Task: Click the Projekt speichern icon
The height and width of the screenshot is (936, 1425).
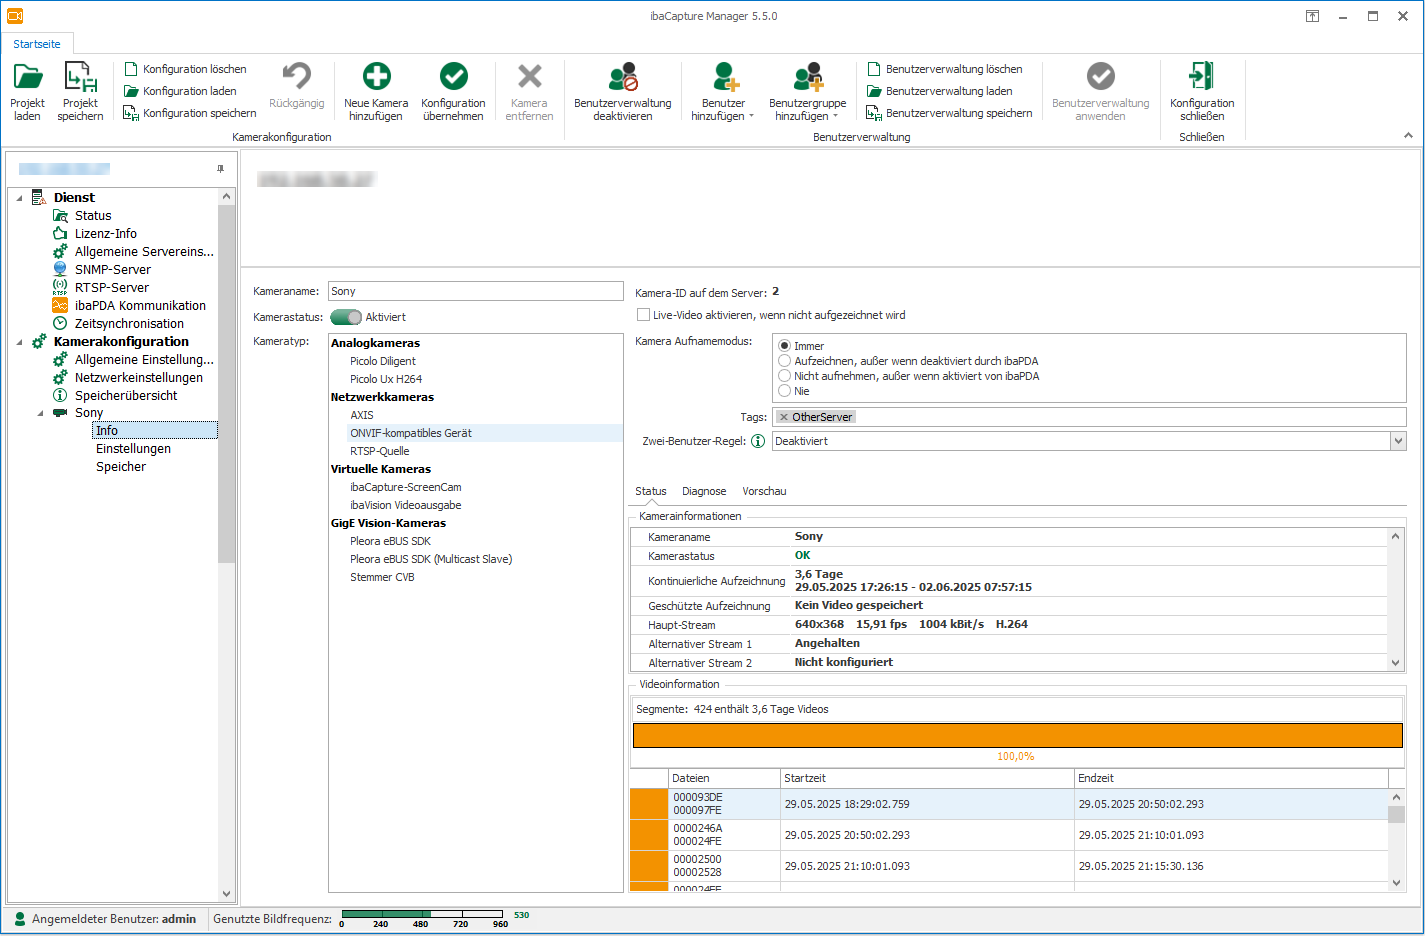Action: coord(80,78)
